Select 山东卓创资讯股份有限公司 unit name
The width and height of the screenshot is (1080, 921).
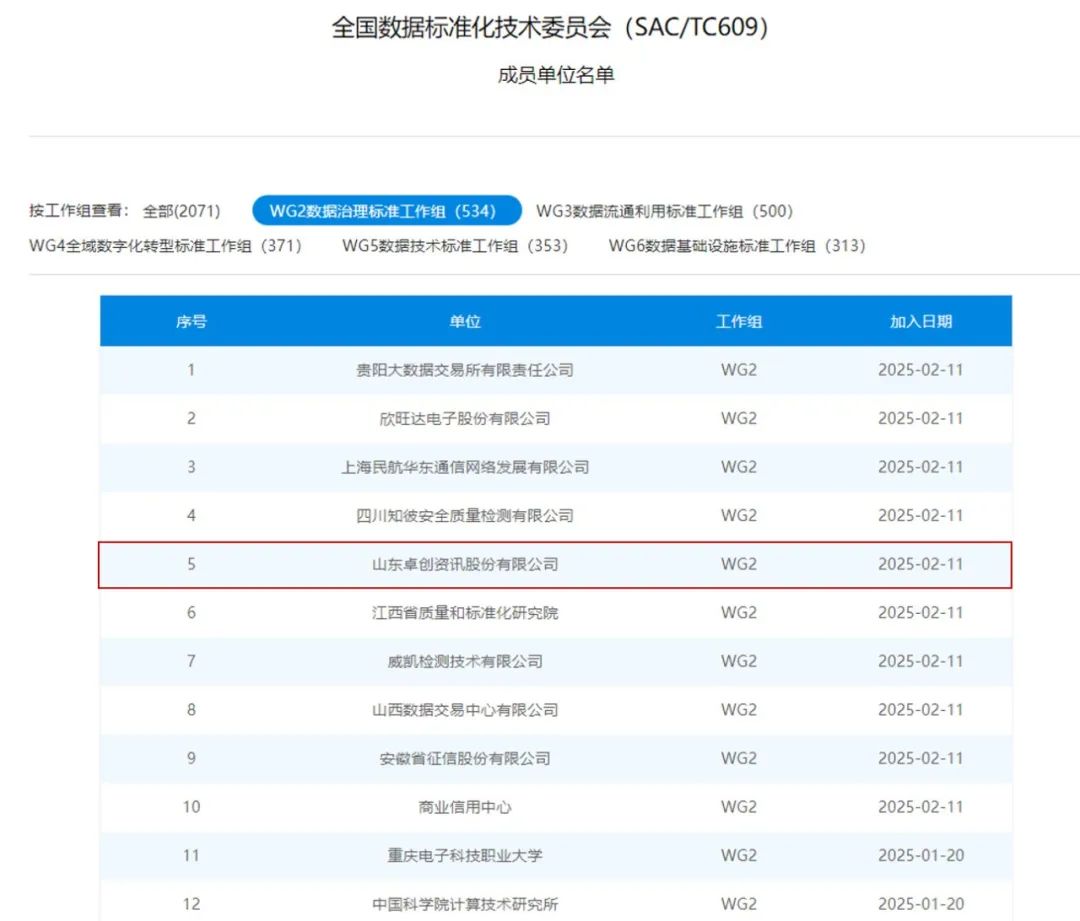click(465, 564)
